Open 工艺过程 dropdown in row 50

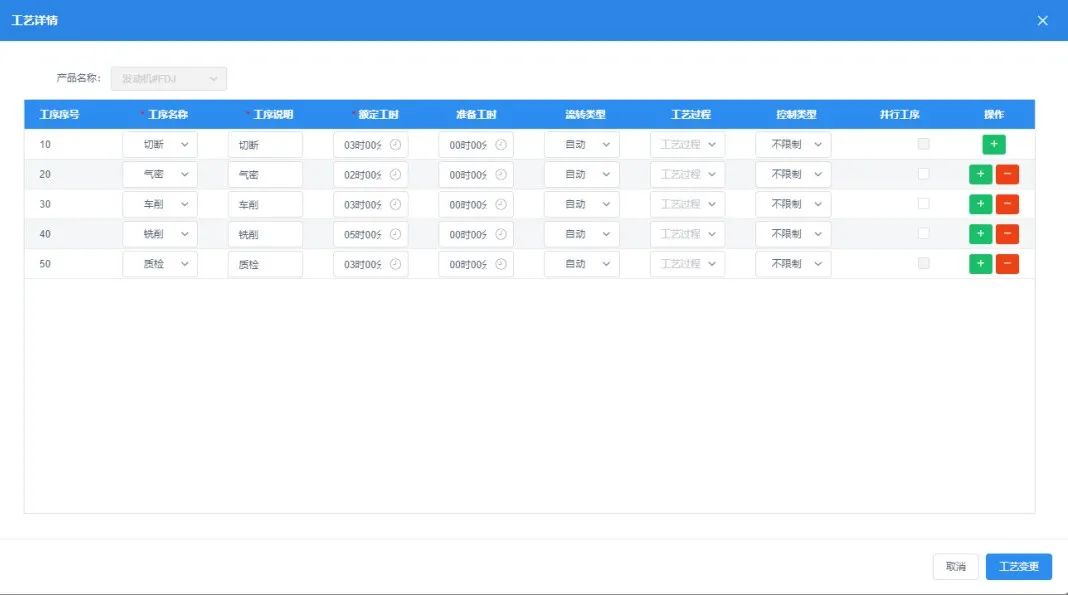click(x=687, y=264)
